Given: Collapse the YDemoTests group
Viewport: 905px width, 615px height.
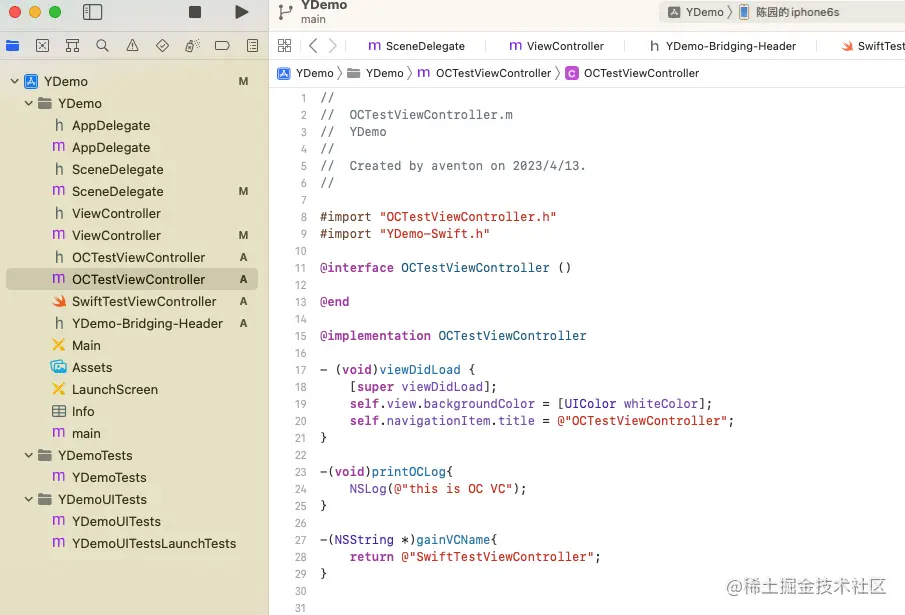Looking at the screenshot, I should (x=28, y=455).
